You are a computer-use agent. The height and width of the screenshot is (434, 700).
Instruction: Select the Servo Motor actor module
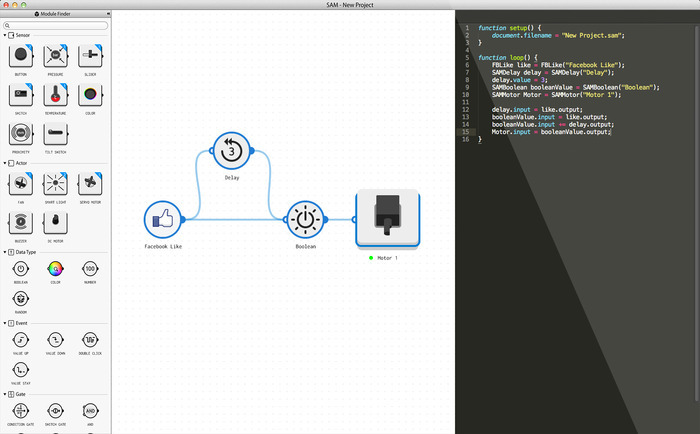90,183
